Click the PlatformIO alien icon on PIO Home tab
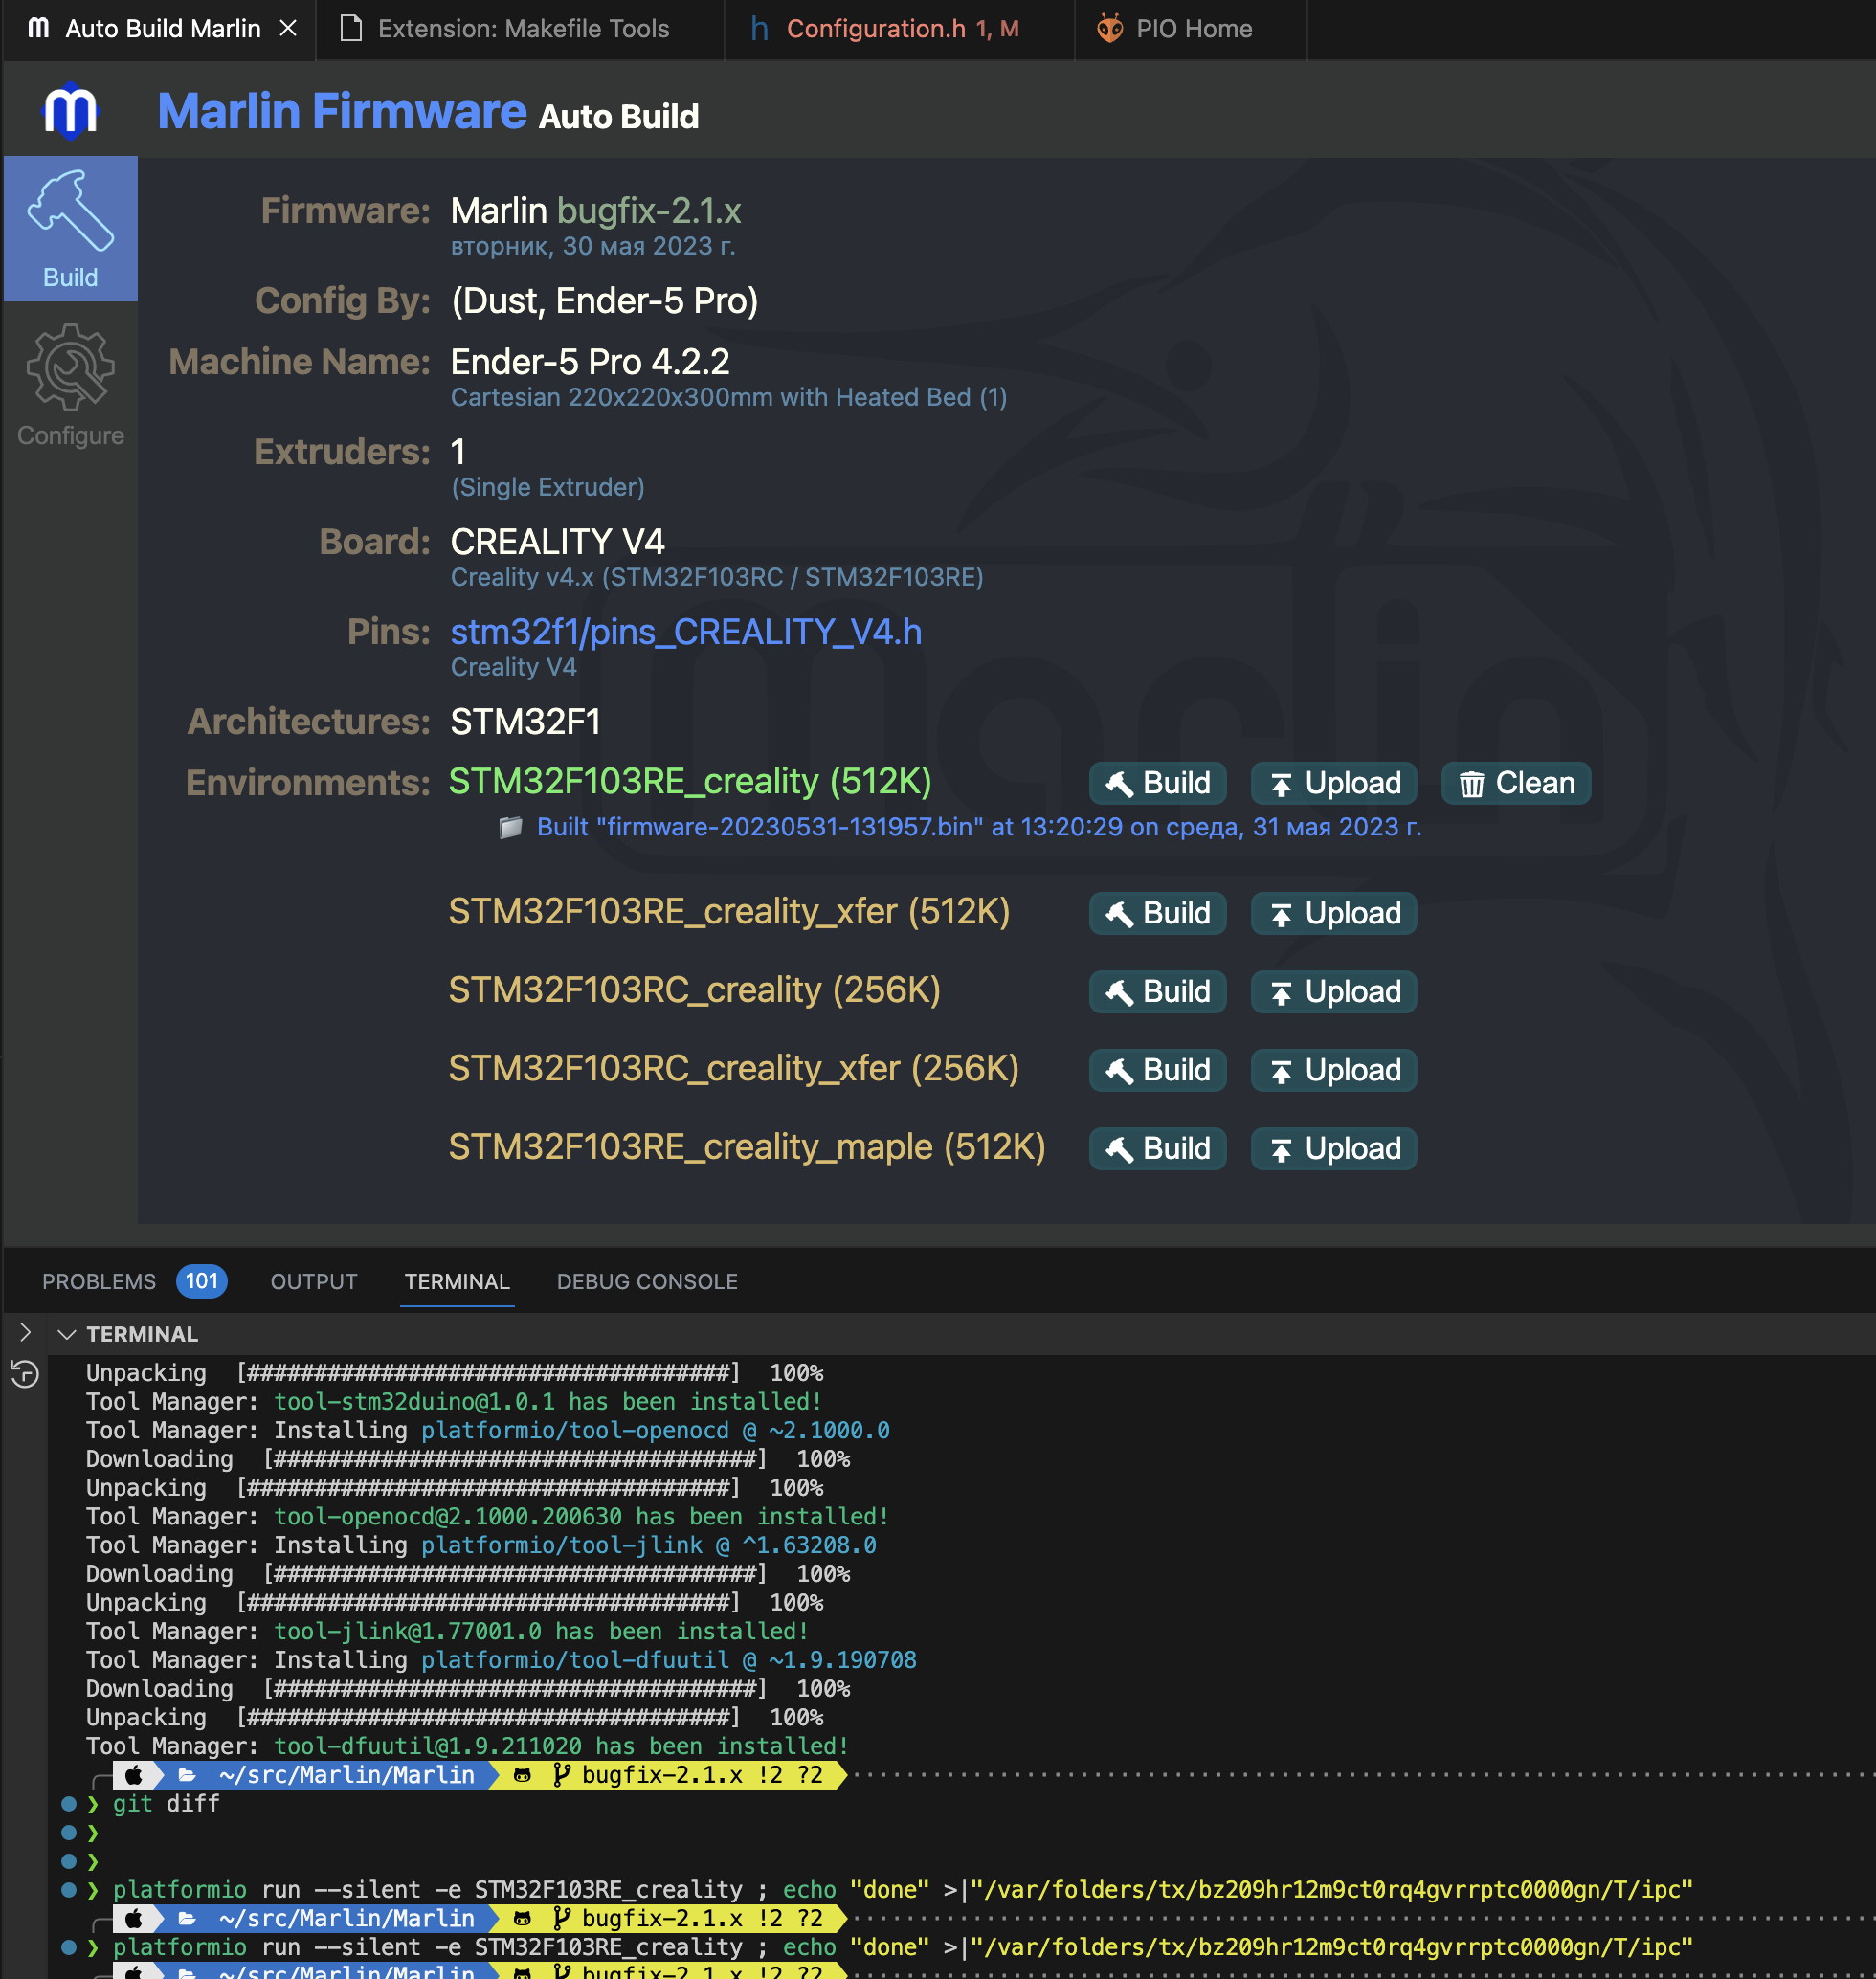This screenshot has width=1876, height=1979. 1109,28
